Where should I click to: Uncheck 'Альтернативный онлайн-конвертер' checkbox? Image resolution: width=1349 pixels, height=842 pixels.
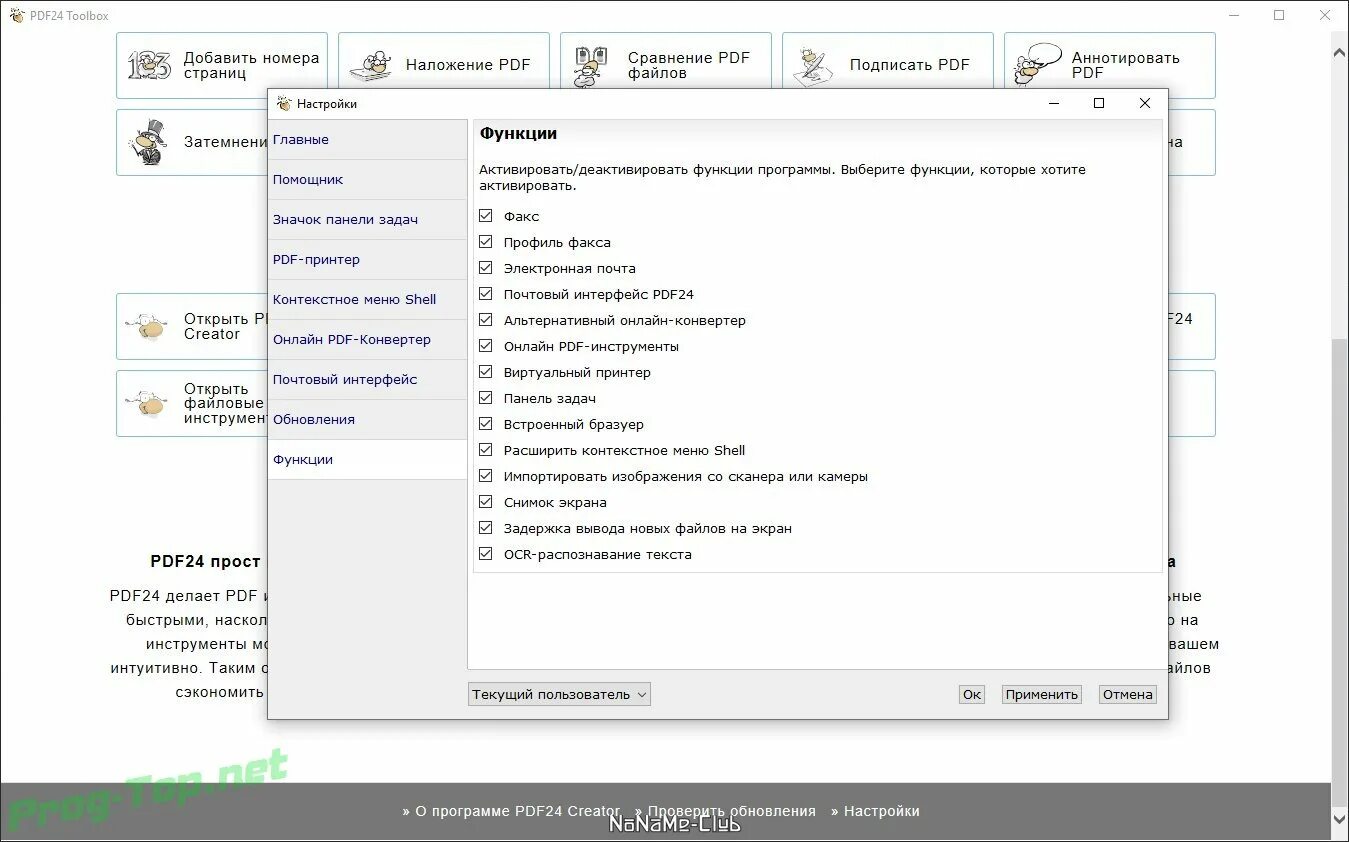click(x=486, y=320)
